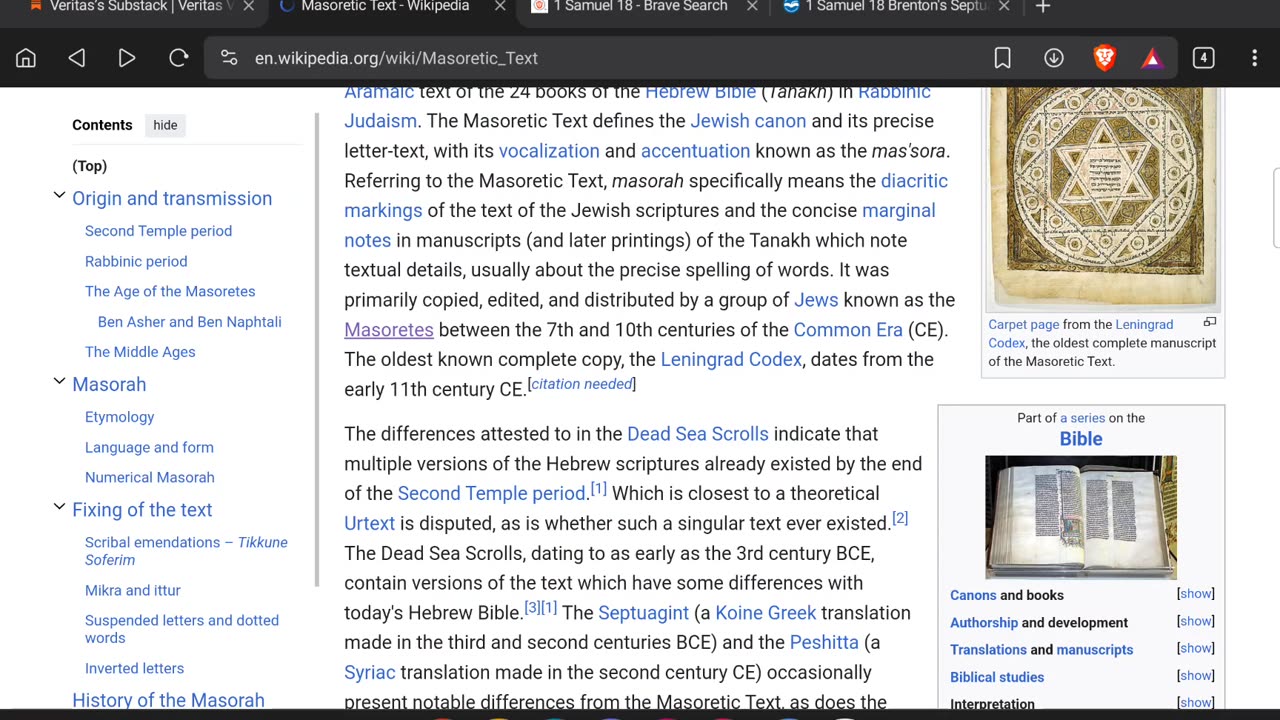
Task: Go to Etymology section
Action: point(119,417)
